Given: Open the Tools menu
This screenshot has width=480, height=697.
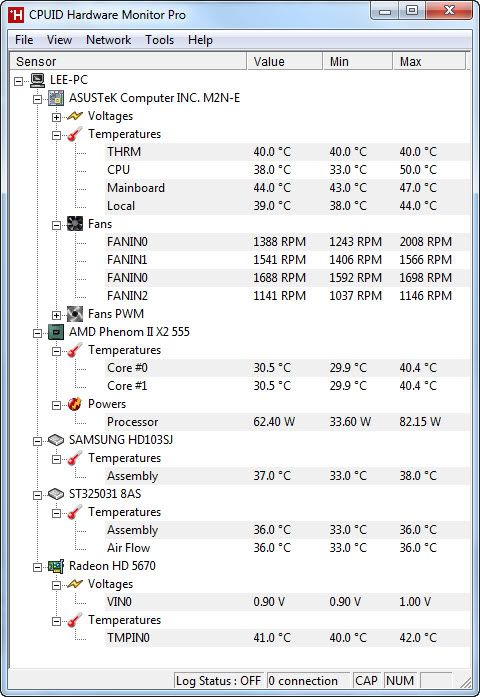Looking at the screenshot, I should click(160, 40).
